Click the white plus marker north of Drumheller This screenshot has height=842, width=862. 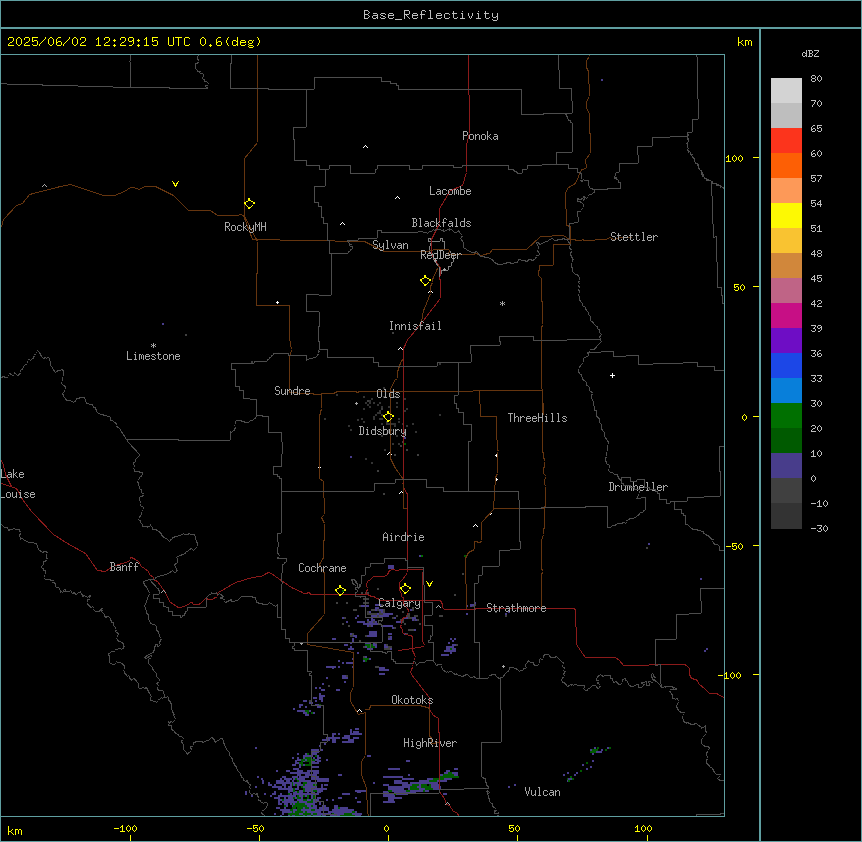[612, 375]
